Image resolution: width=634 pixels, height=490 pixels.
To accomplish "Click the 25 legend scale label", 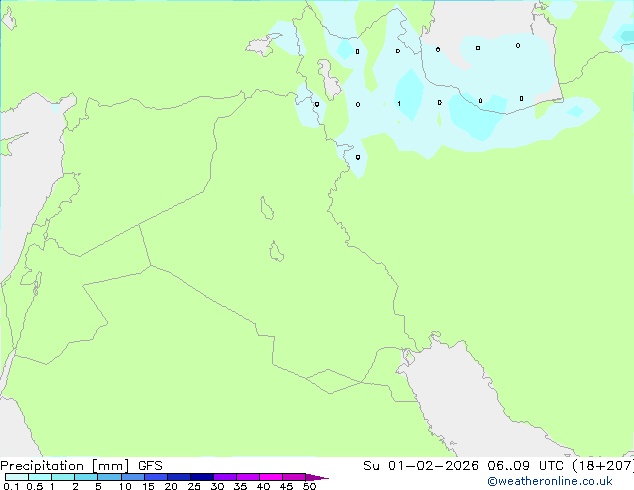I will tap(194, 486).
